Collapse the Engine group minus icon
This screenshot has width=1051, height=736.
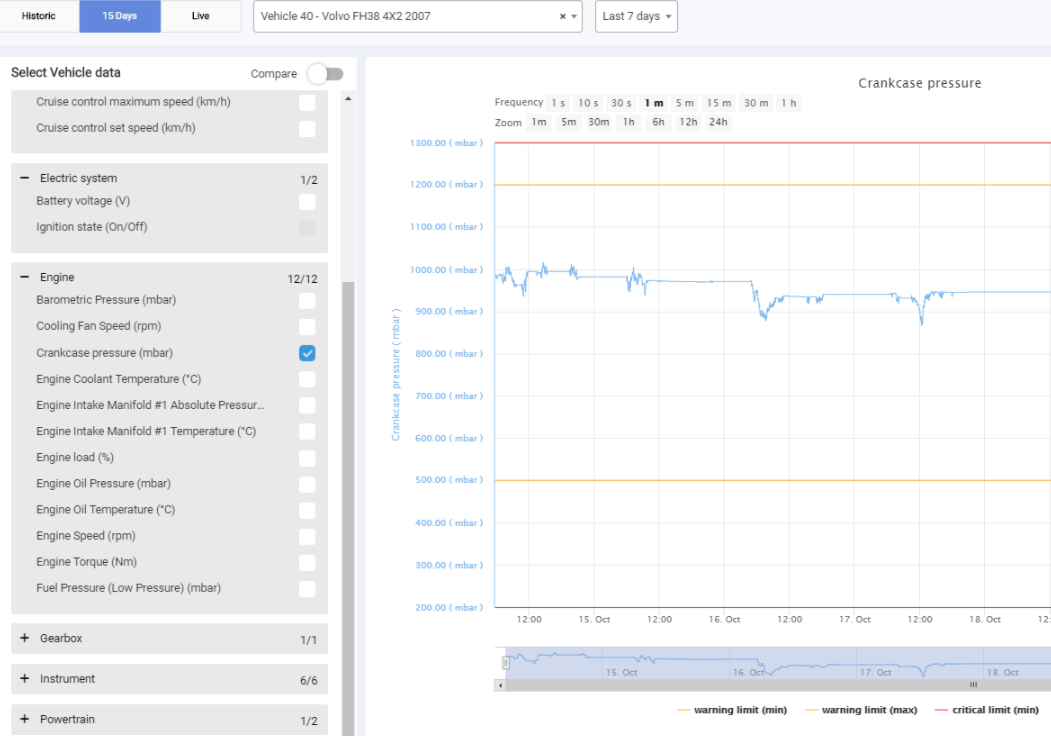(x=25, y=277)
